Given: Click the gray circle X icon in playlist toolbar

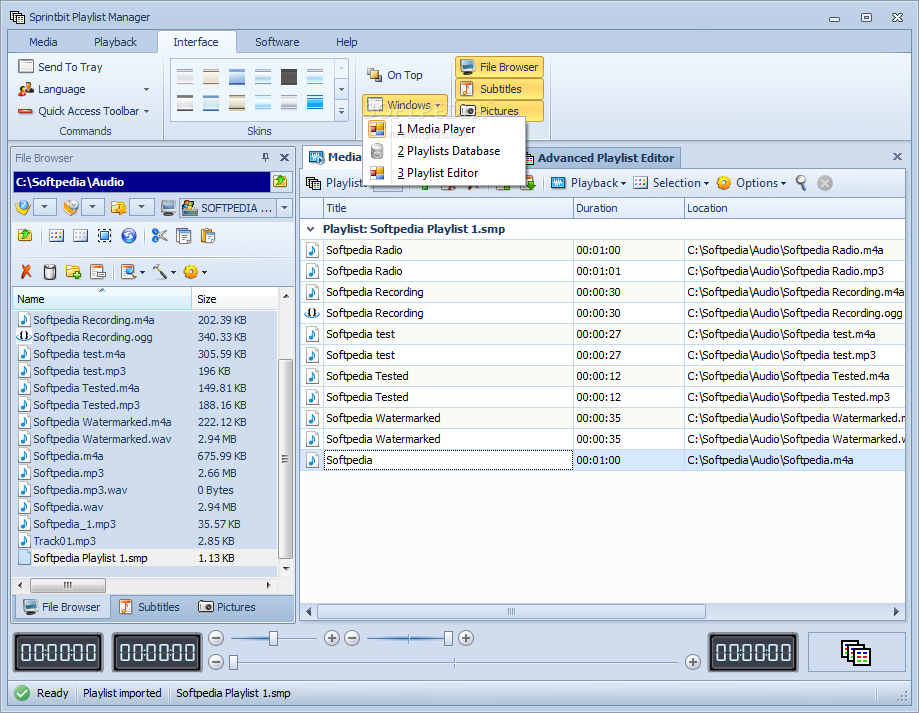Looking at the screenshot, I should 825,183.
